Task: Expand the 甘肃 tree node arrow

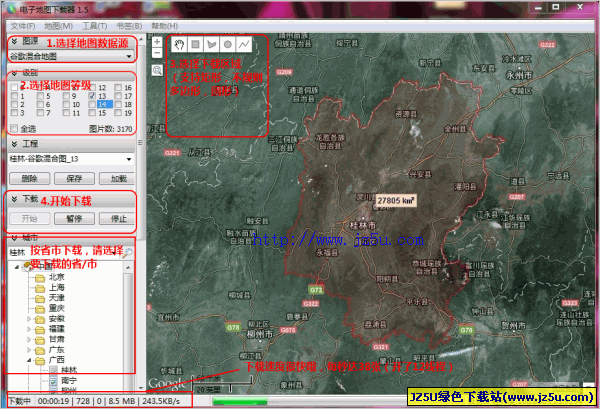Action: point(29,339)
